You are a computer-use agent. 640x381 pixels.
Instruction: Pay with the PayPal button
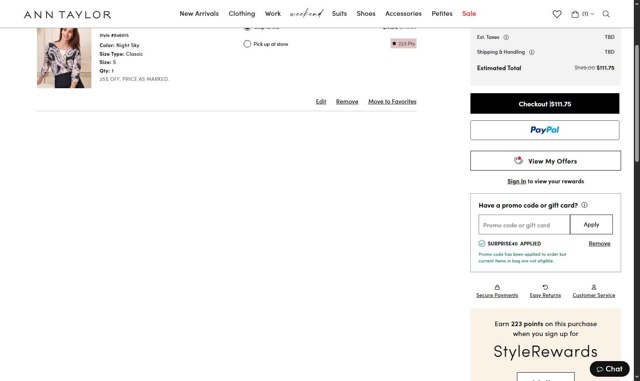[544, 130]
